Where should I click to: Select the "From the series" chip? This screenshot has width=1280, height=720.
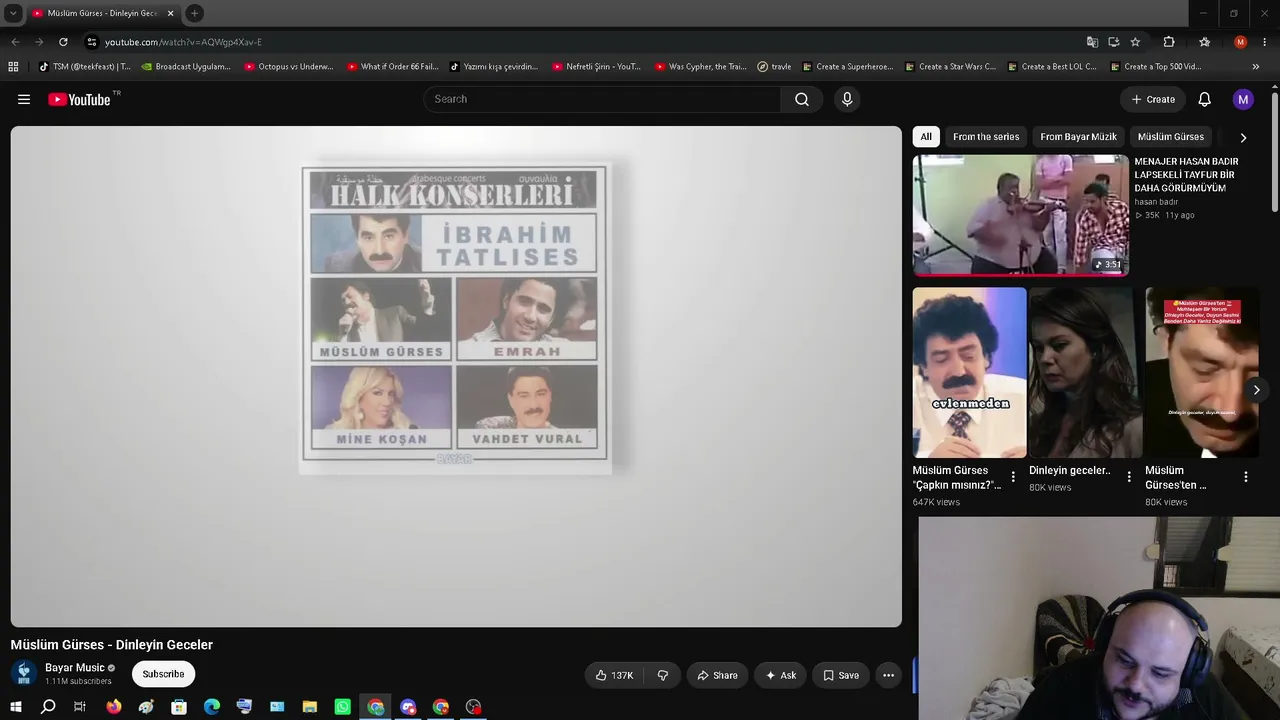click(x=986, y=137)
